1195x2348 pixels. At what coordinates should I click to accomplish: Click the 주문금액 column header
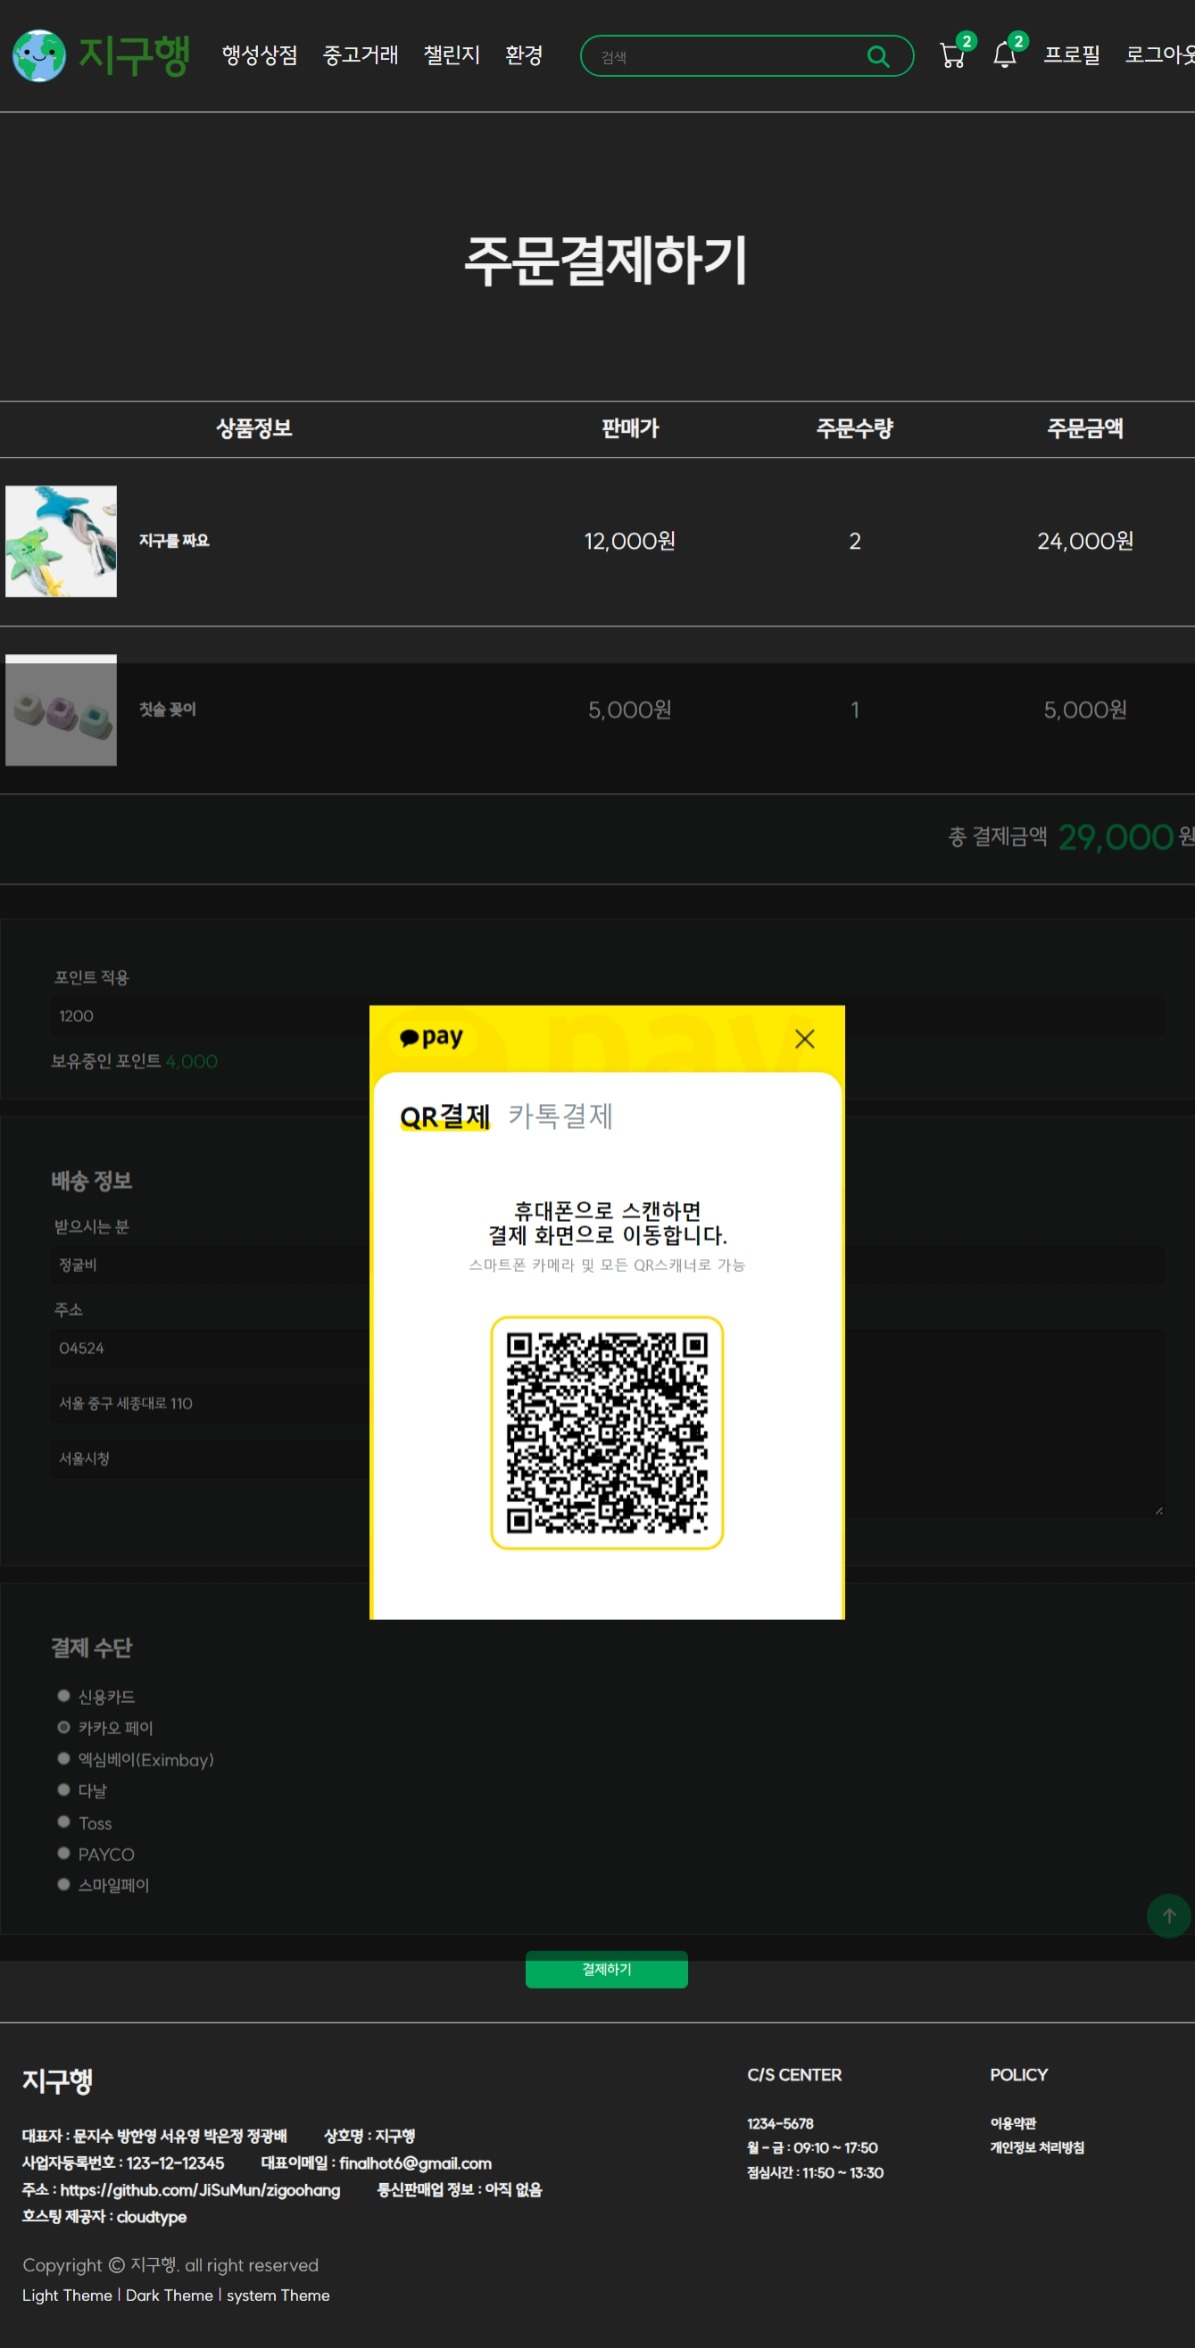pyautogui.click(x=1085, y=429)
